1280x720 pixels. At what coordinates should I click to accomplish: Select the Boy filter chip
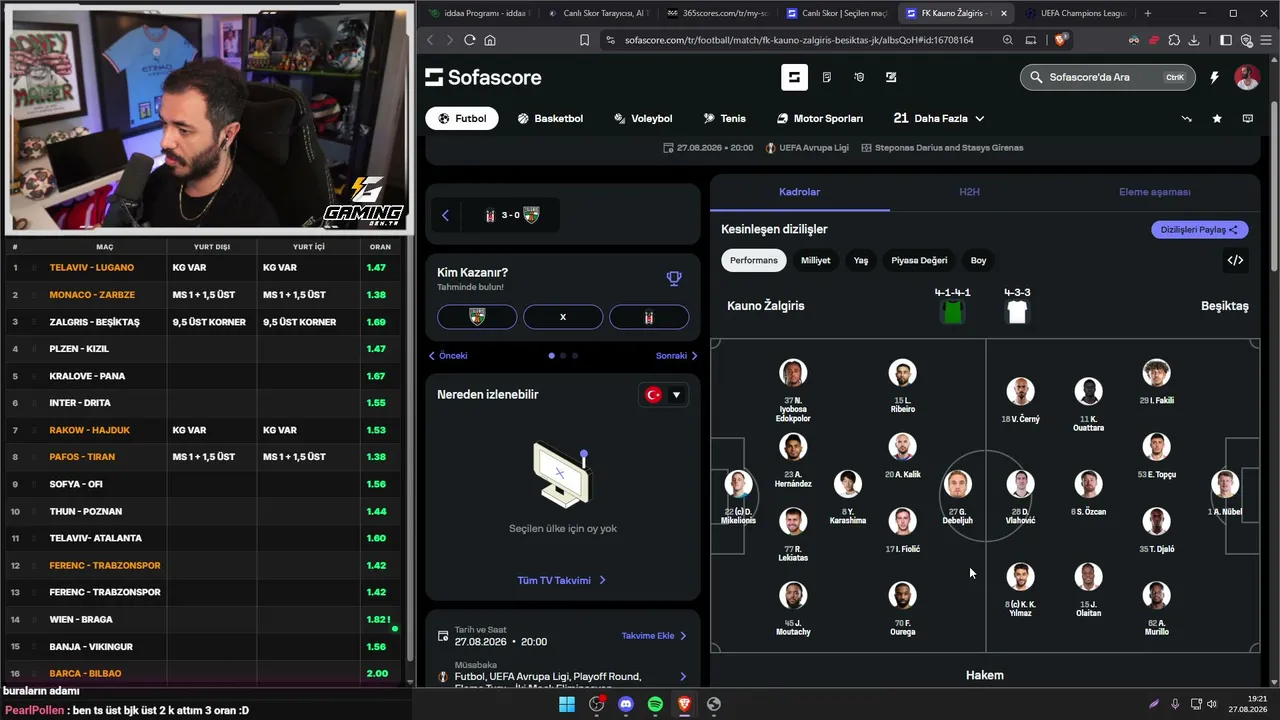[978, 260]
